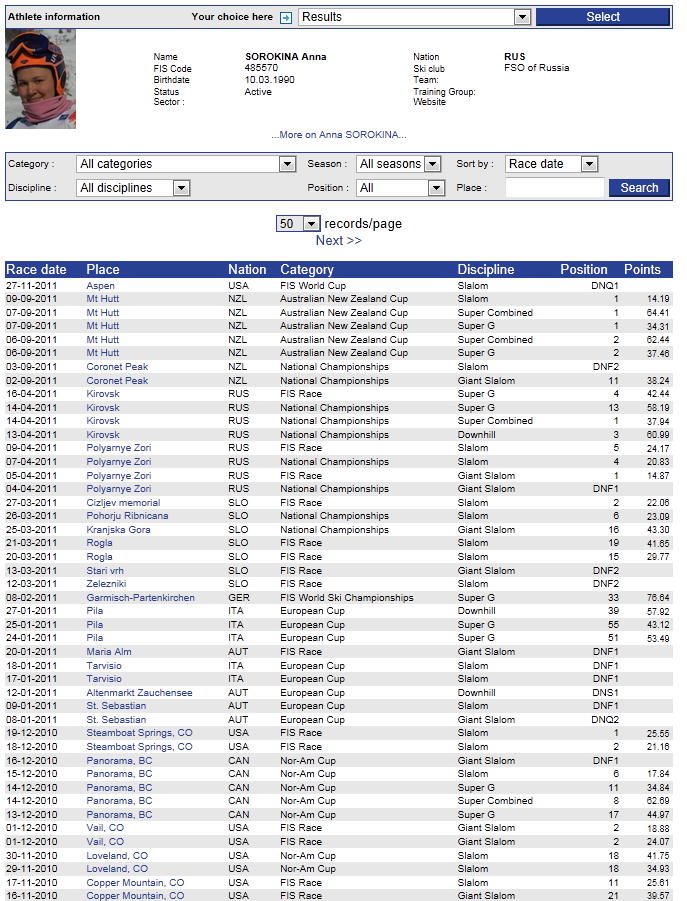687x901 pixels.
Task: Open the Results dropdown at the top
Action: (x=414, y=17)
